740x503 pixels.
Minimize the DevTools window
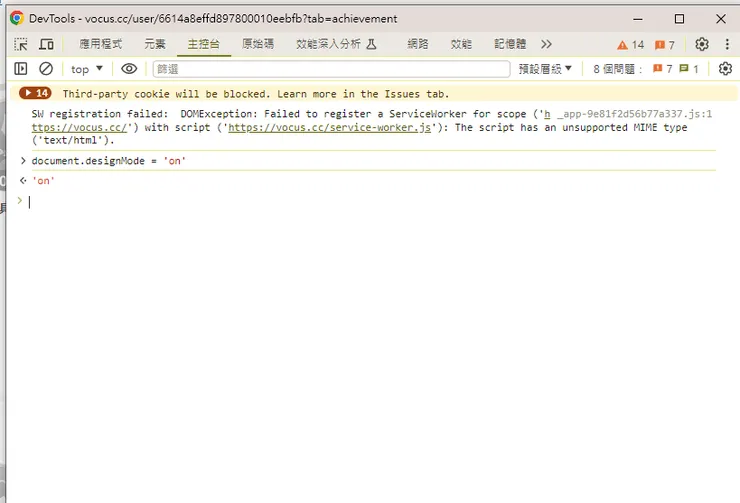point(638,19)
